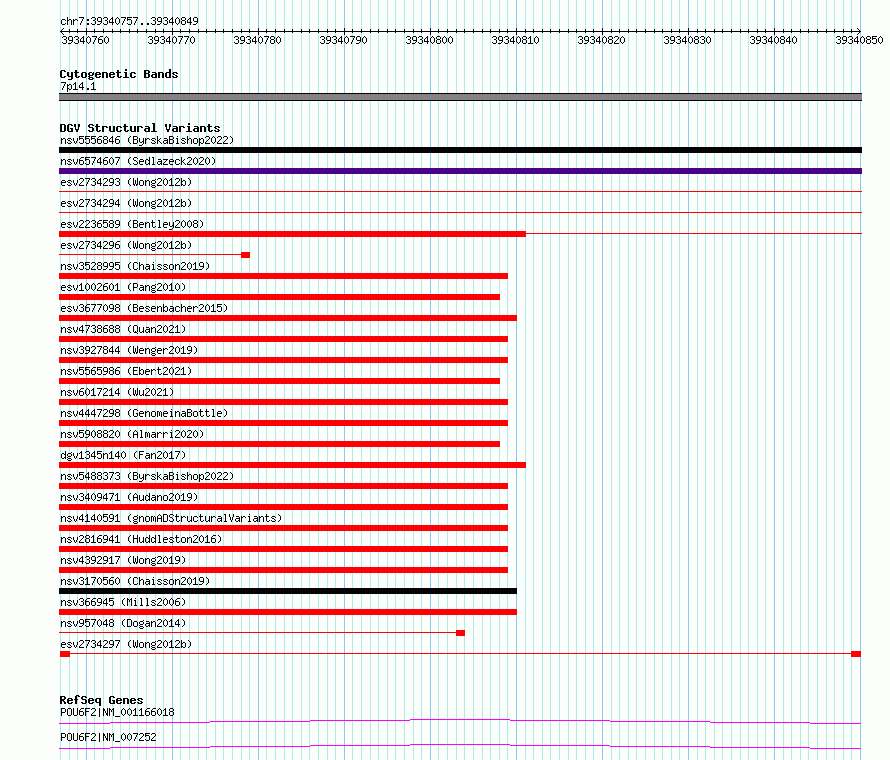Click nsv5908820 (Almarri2020) label
890x760 pixels.
pos(132,434)
